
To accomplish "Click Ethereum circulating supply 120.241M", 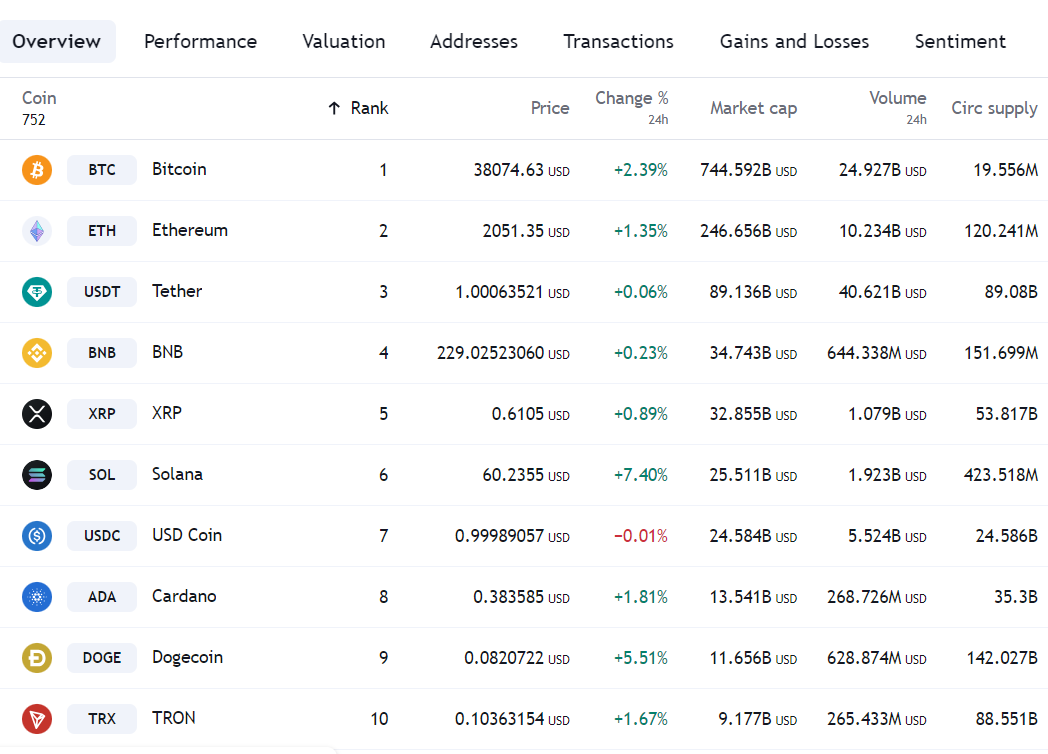I will 1001,231.
